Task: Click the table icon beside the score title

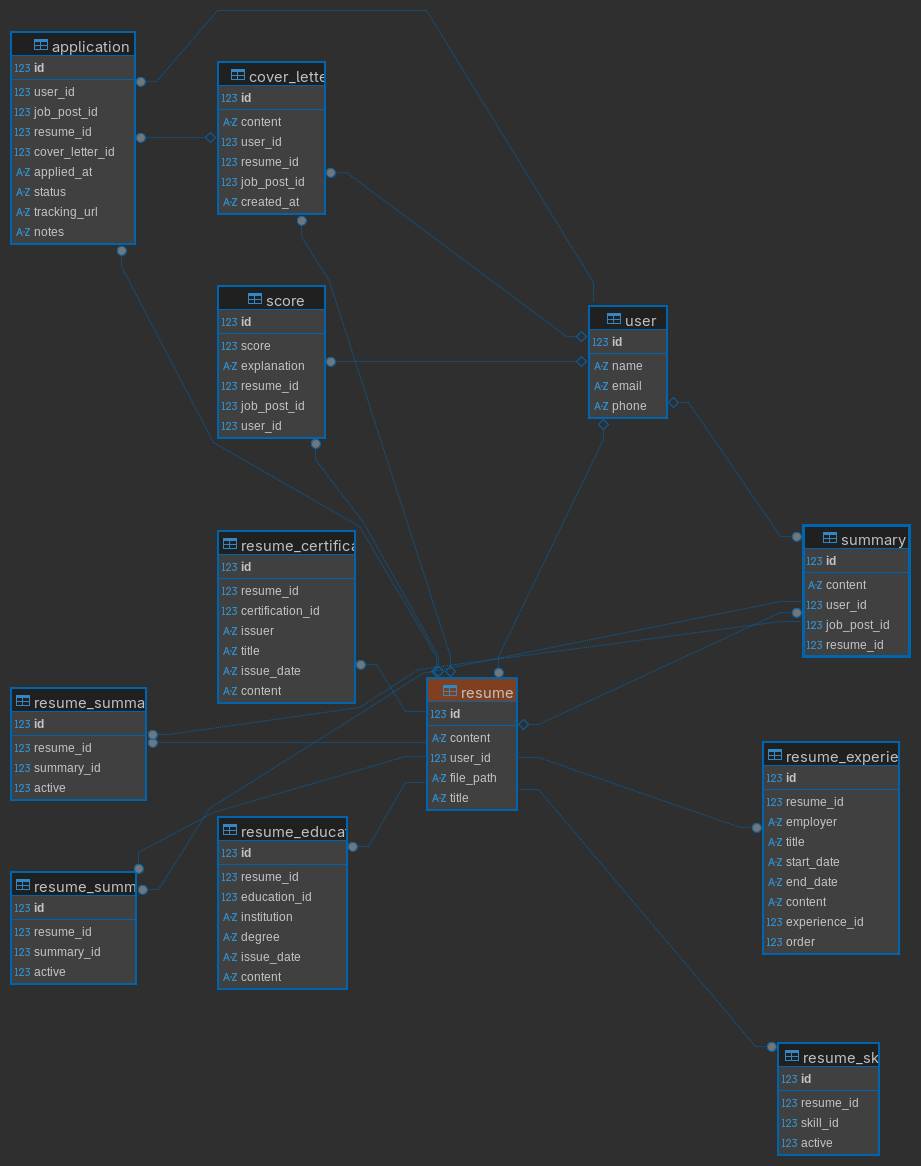Action: [255, 299]
